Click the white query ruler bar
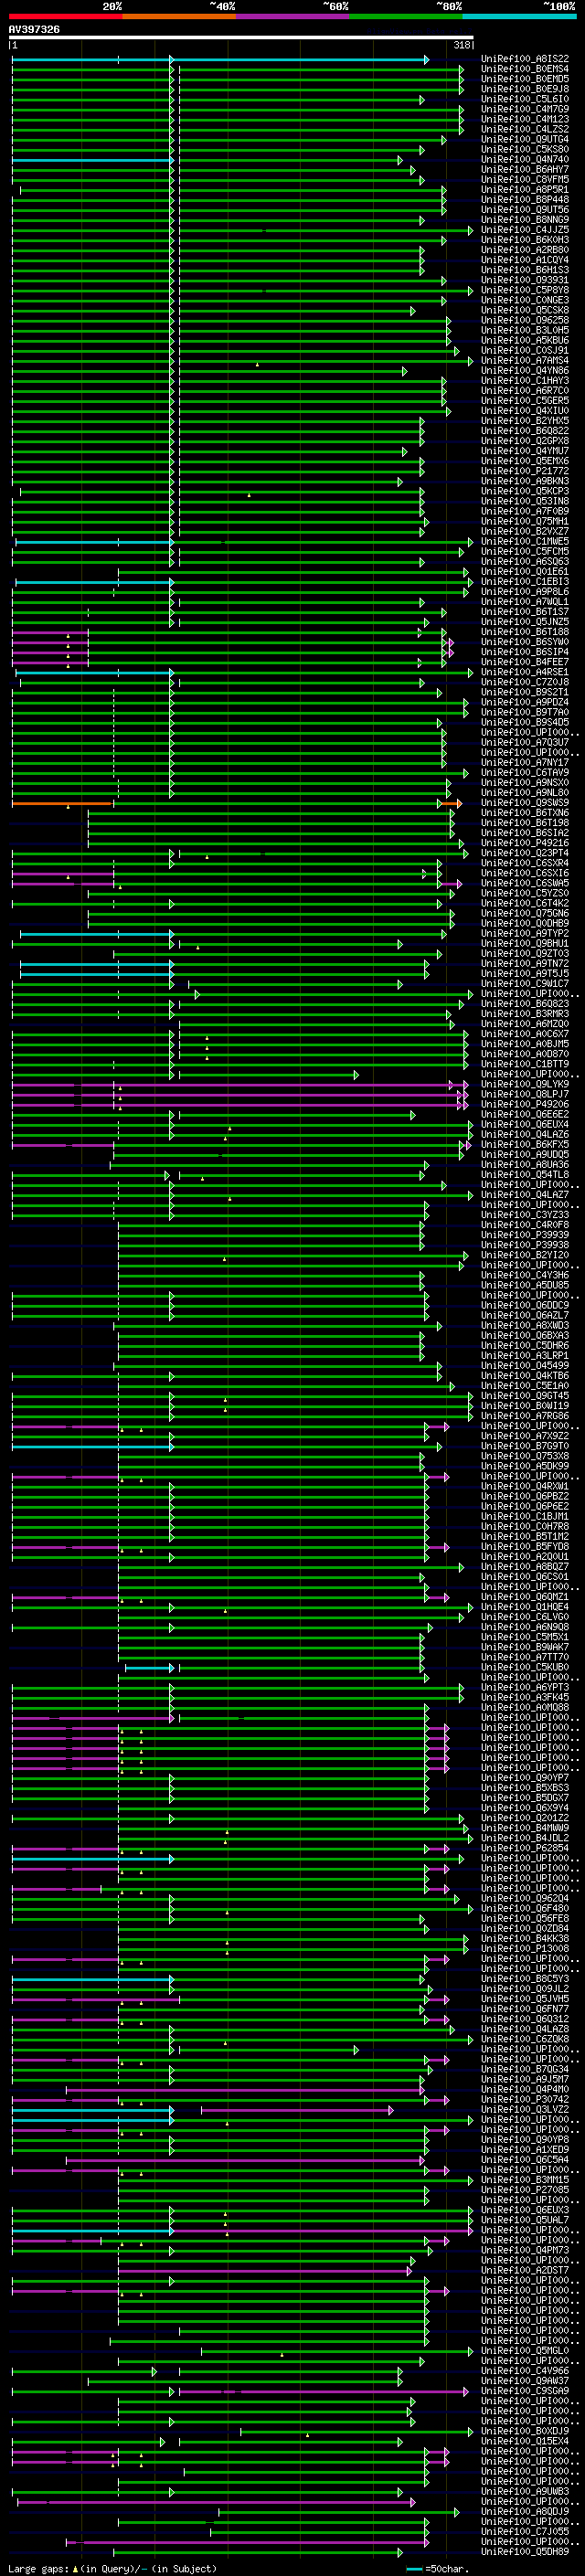This screenshot has height=2576, width=585. click(x=241, y=38)
